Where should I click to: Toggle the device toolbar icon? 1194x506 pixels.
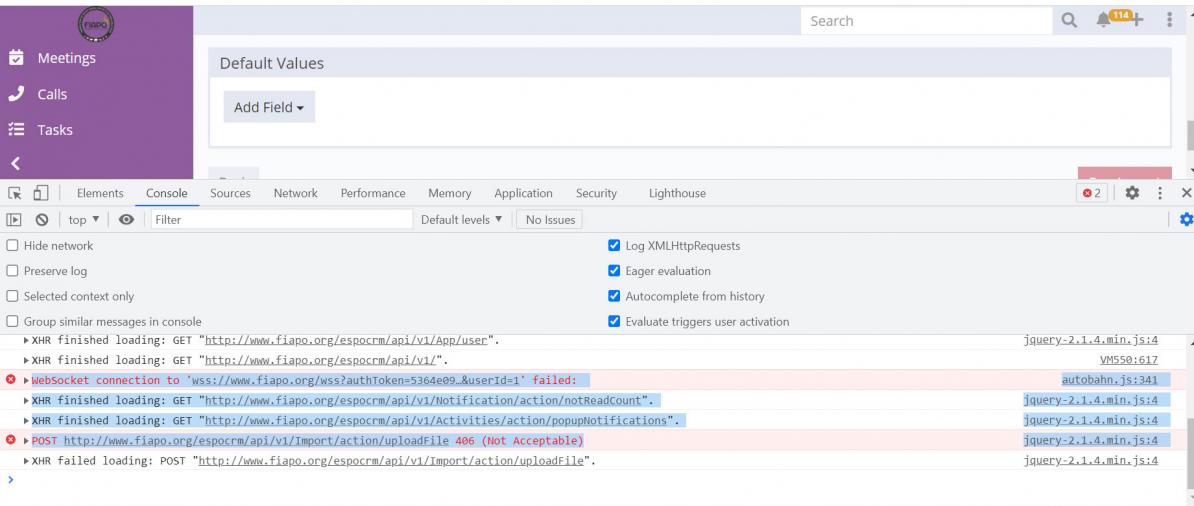click(41, 193)
